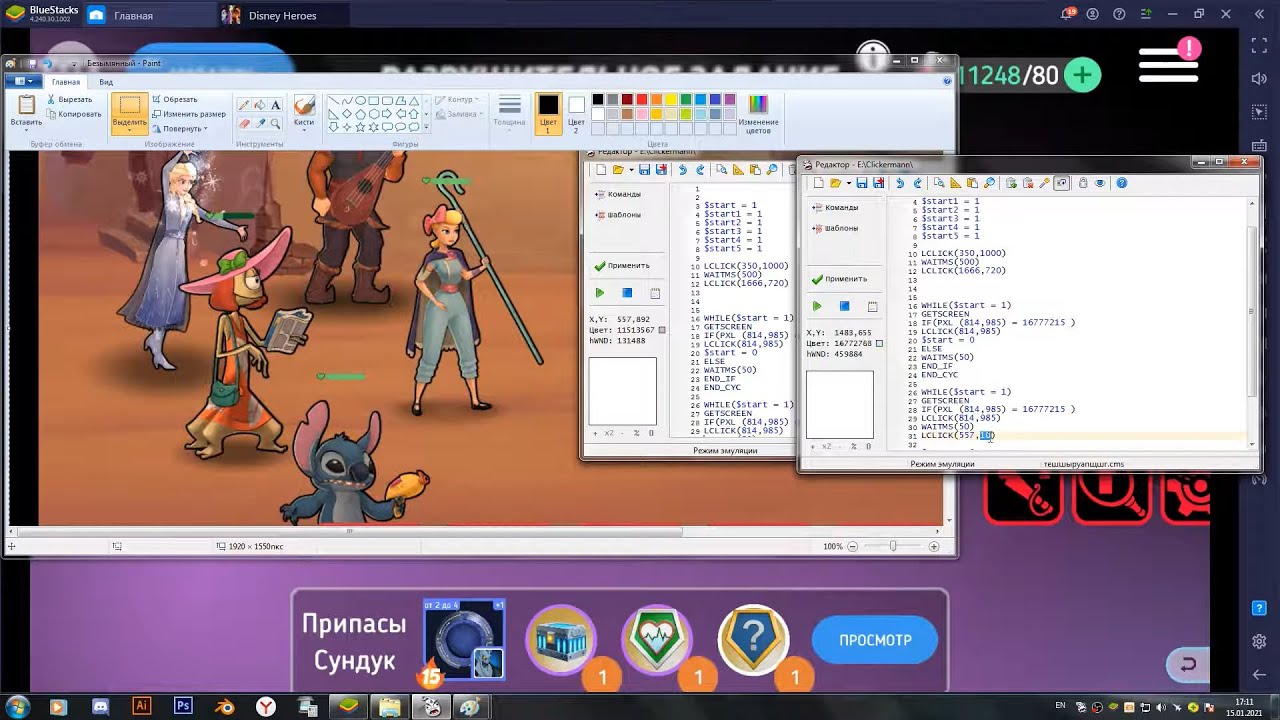Select the Цвет 1 color box in Paint
Image resolution: width=1280 pixels, height=720 pixels.
548,113
